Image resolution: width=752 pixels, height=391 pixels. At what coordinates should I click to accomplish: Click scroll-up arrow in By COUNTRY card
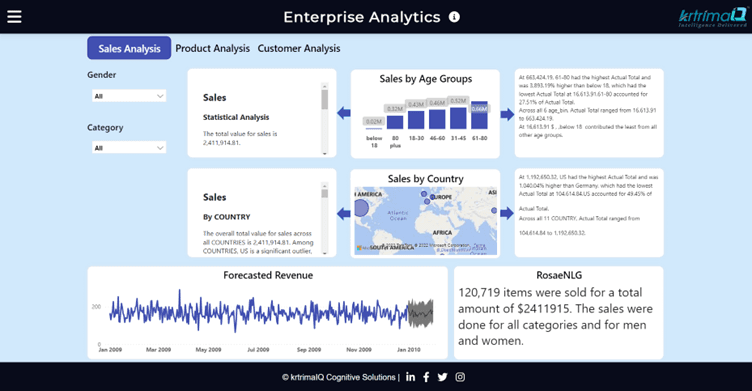click(x=325, y=186)
